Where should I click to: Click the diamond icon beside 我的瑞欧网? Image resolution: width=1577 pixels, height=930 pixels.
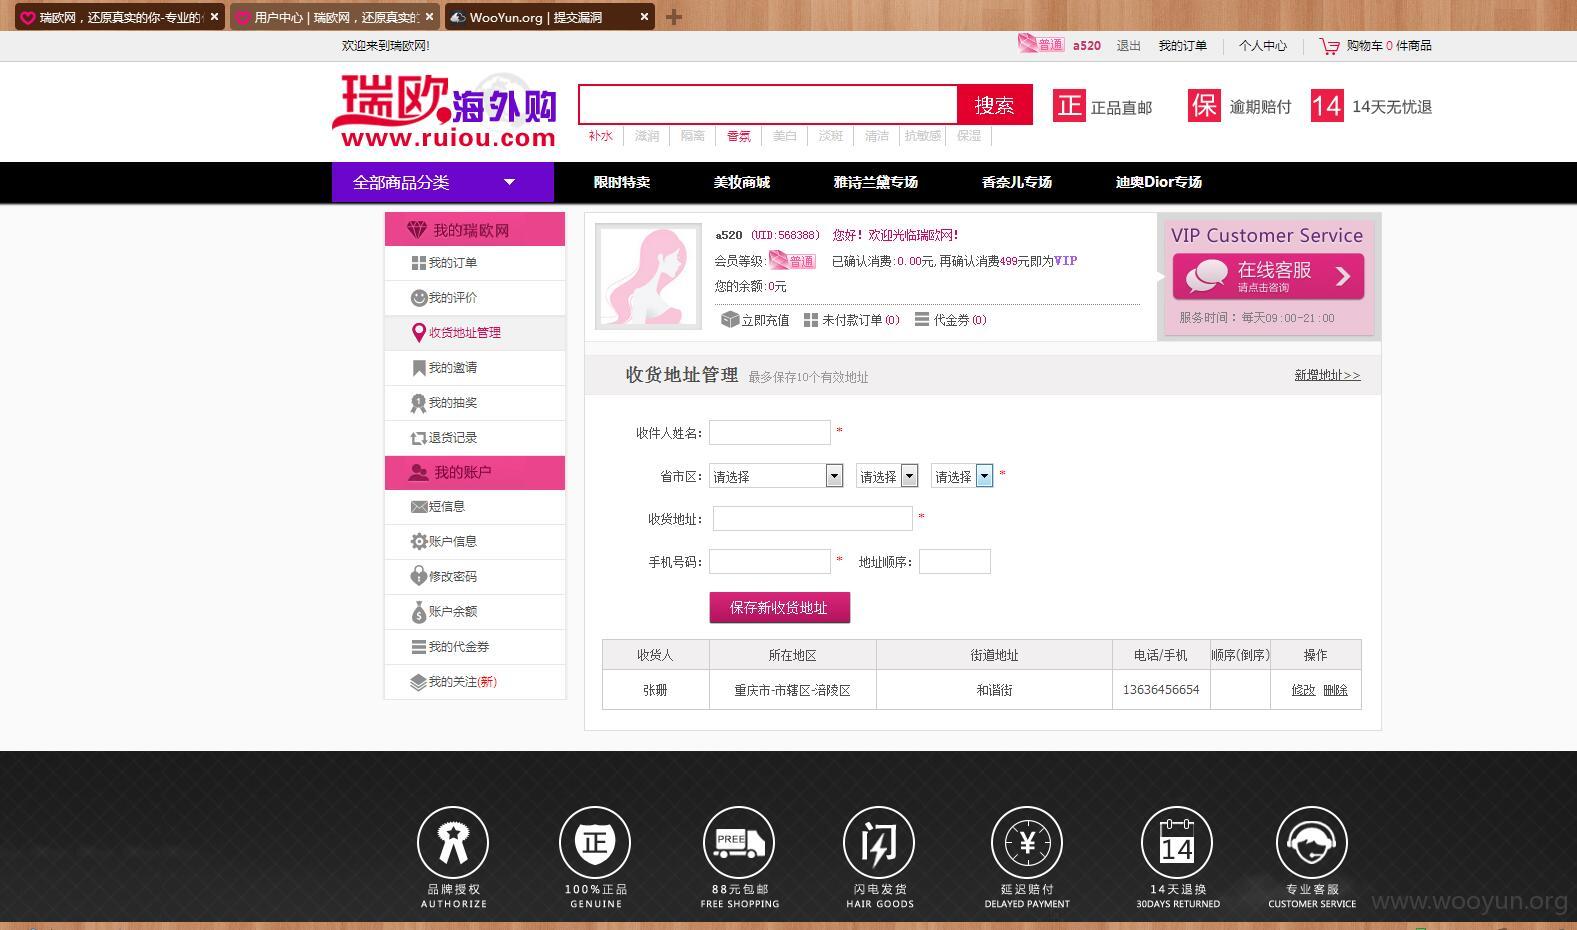(x=417, y=230)
